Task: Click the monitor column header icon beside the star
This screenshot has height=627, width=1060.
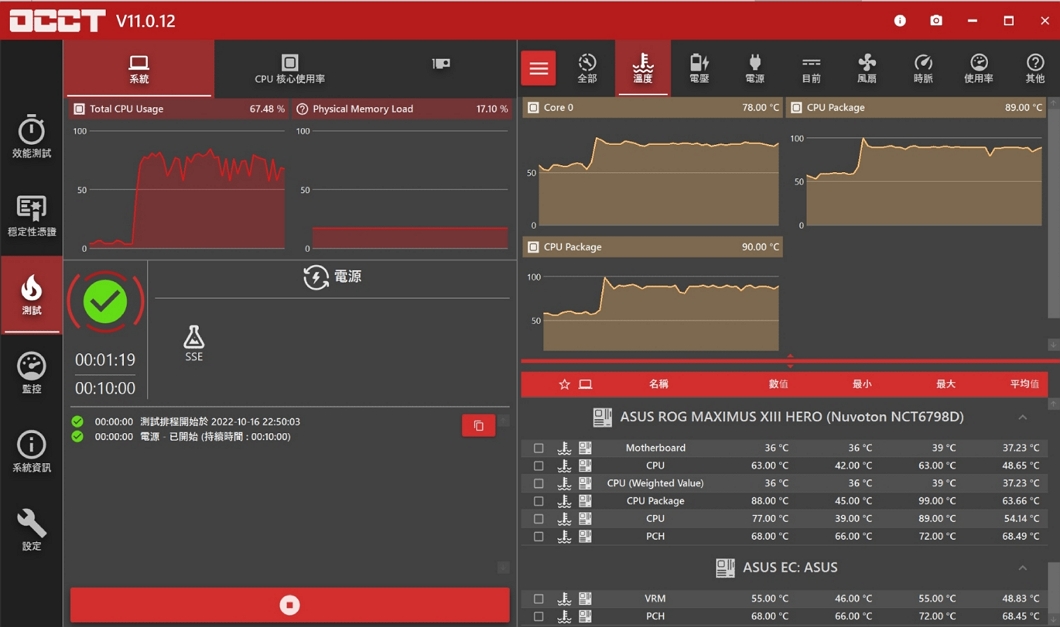Action: 585,384
